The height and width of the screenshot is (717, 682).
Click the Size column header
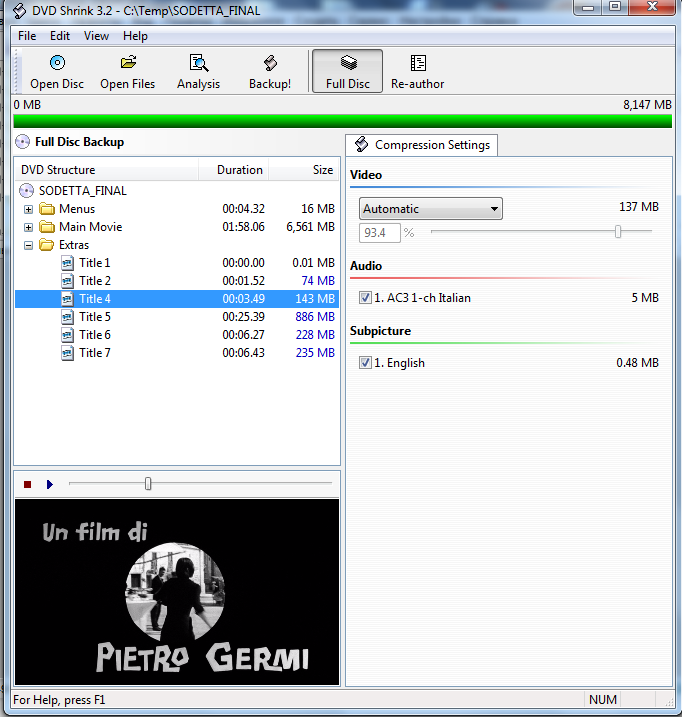(304, 170)
